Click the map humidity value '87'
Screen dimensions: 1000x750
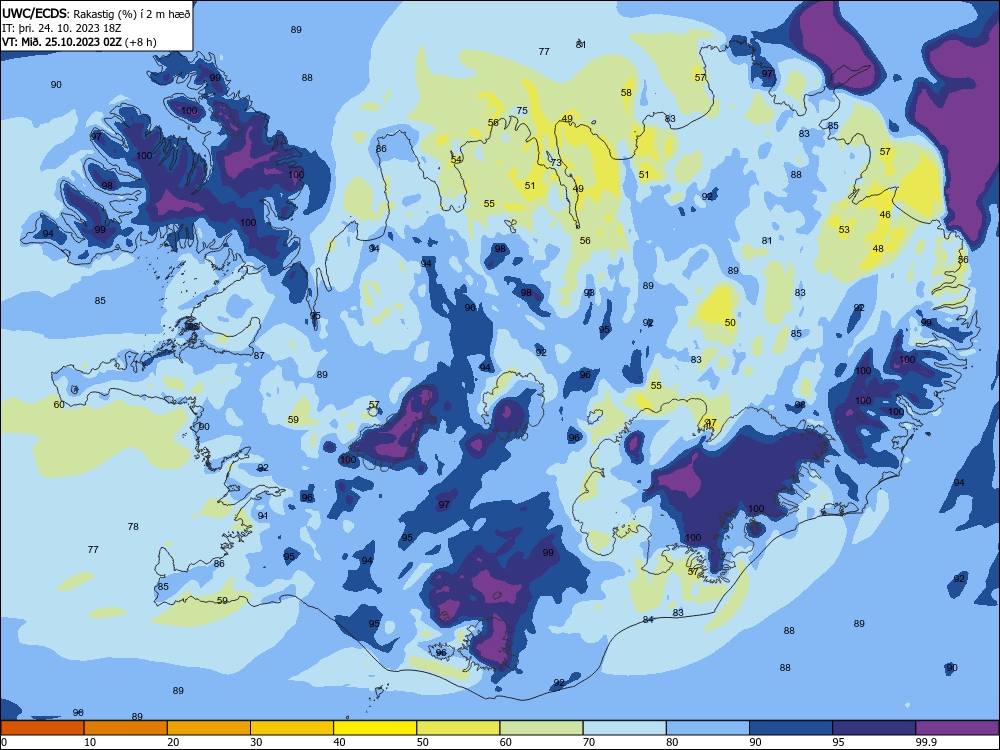(259, 355)
